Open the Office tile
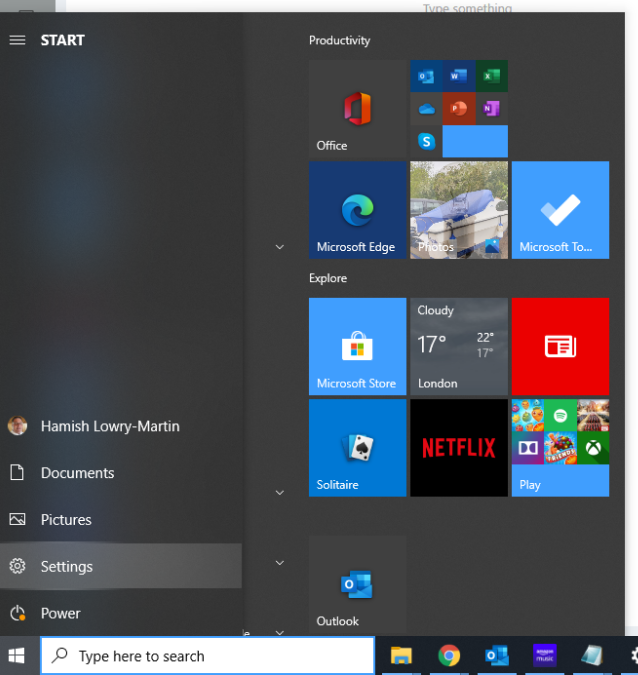The width and height of the screenshot is (638, 675). [357, 108]
